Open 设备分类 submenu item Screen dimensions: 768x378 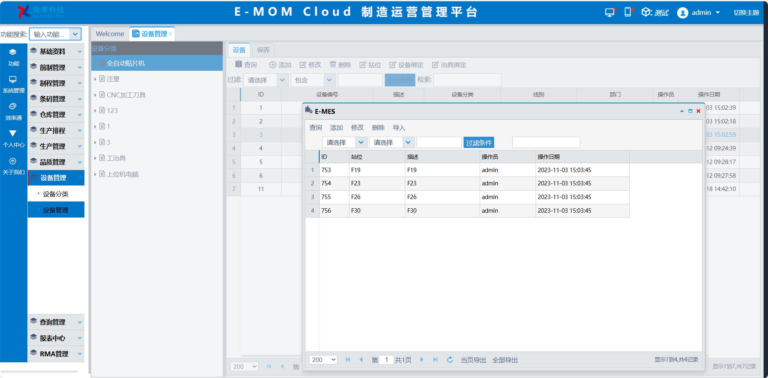click(56, 194)
